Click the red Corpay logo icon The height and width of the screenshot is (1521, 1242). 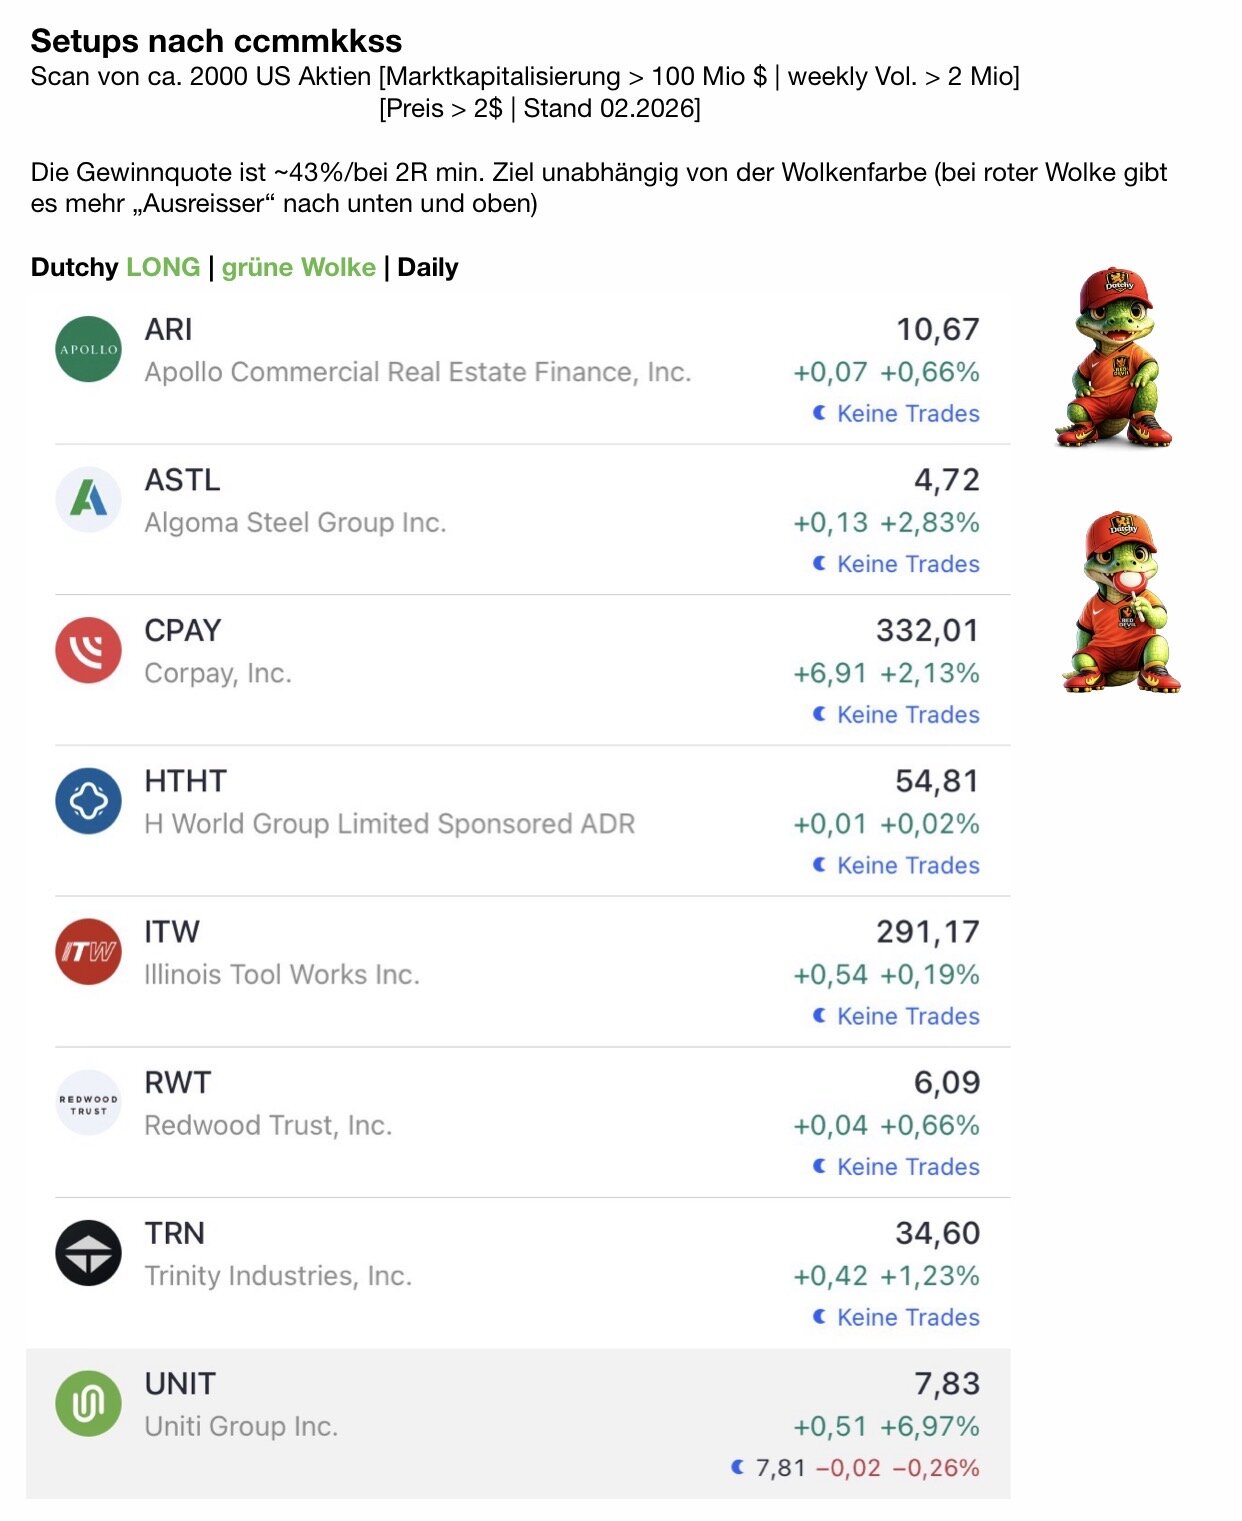(x=88, y=650)
